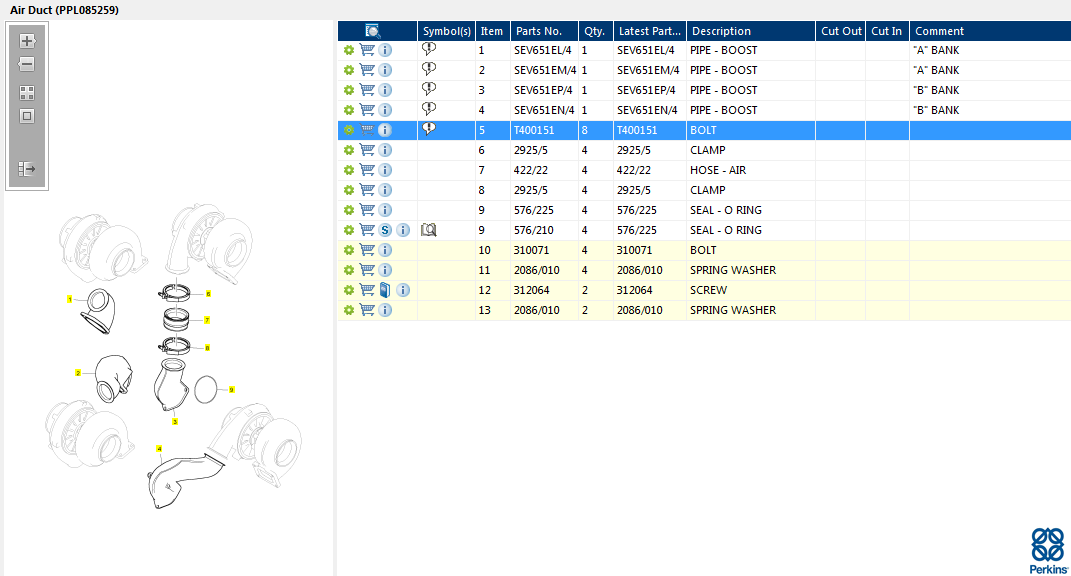This screenshot has height=576, width=1071.
Task: Click callout 6 in the diagram
Action: [208, 294]
